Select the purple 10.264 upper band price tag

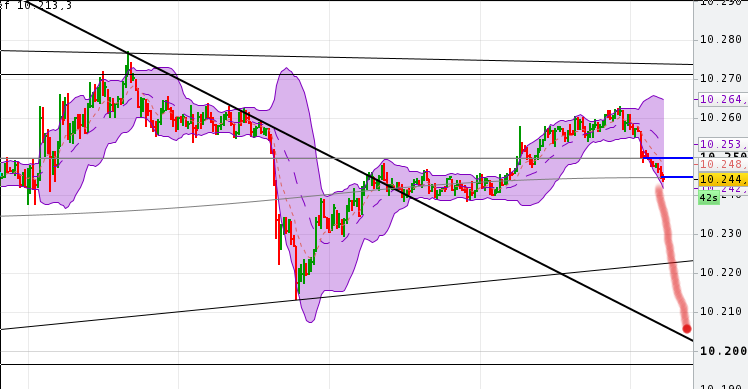click(723, 99)
